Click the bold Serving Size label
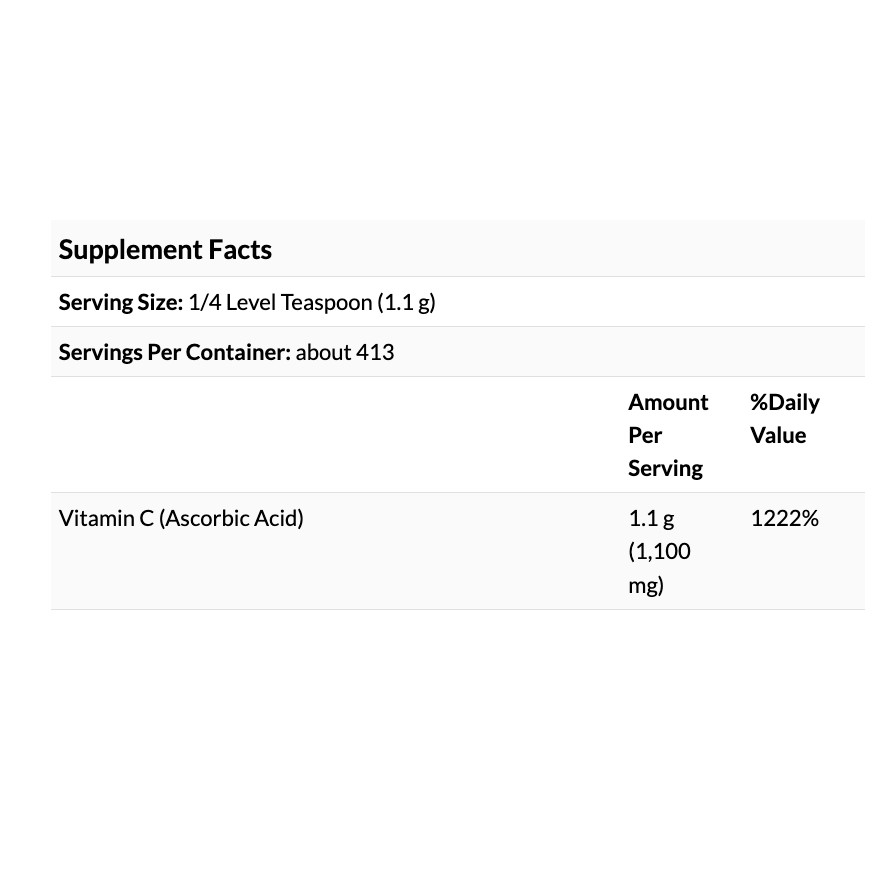 tap(120, 302)
